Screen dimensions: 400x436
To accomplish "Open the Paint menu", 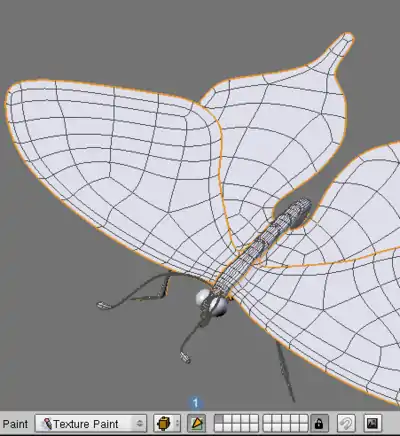I will (x=15, y=424).
